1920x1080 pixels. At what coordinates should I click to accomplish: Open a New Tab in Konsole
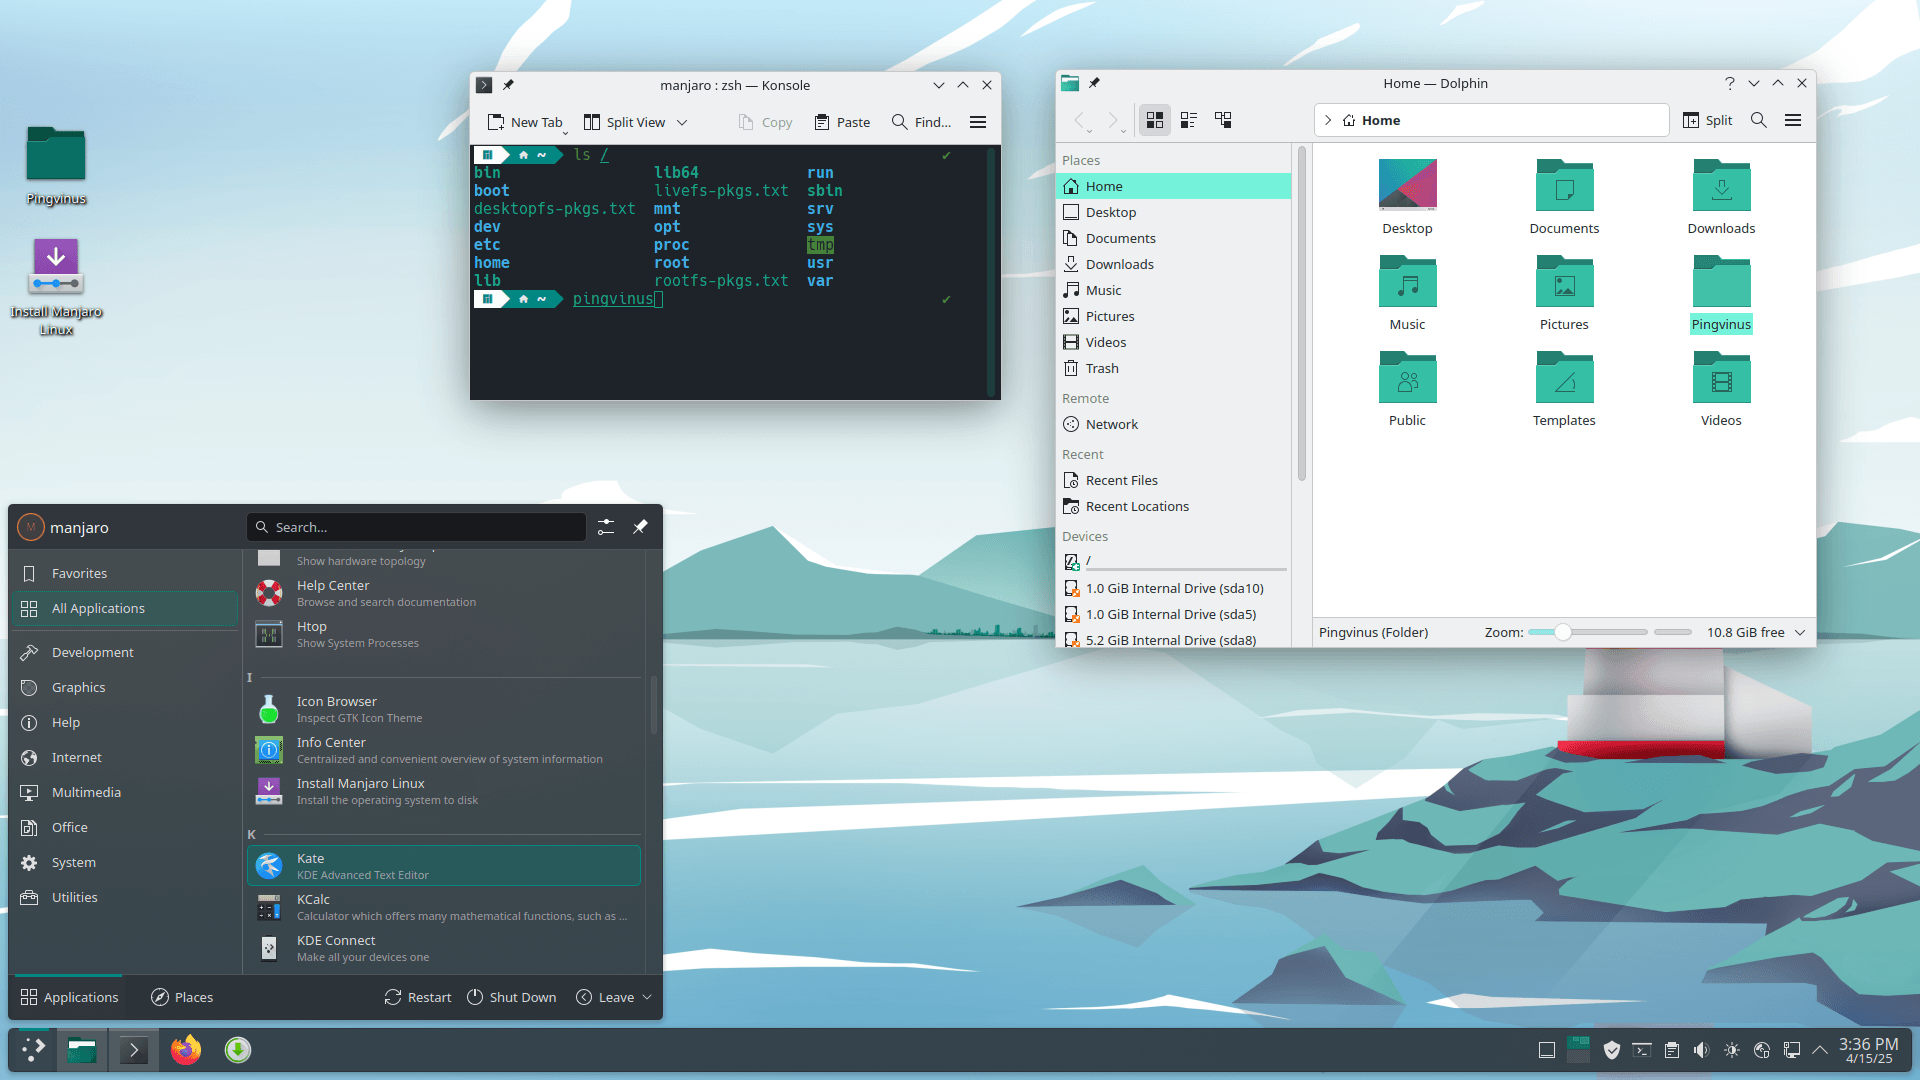point(525,122)
